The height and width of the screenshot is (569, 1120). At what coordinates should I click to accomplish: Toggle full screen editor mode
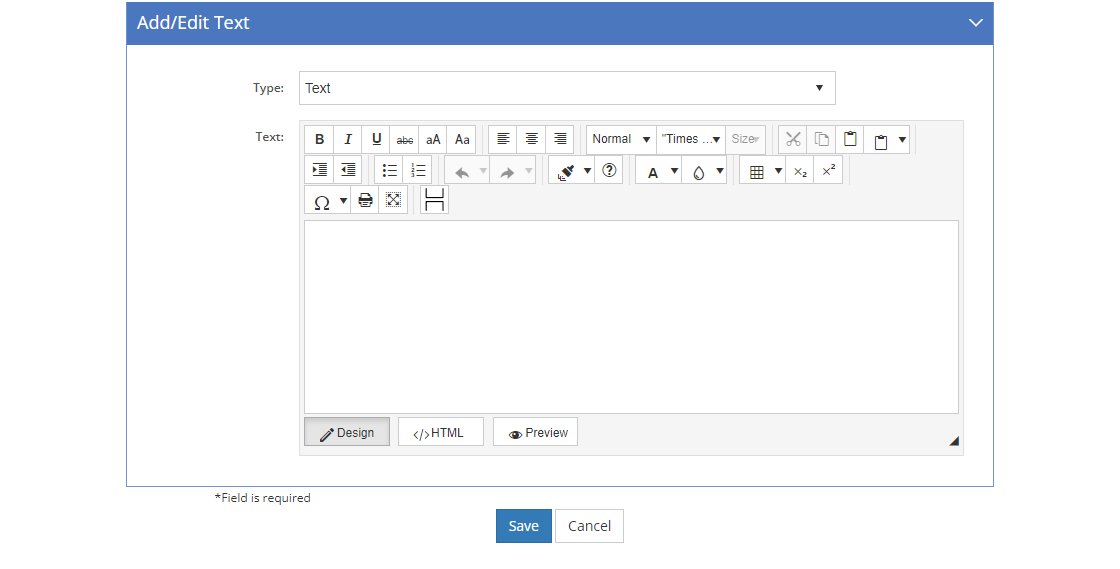pyautogui.click(x=394, y=201)
